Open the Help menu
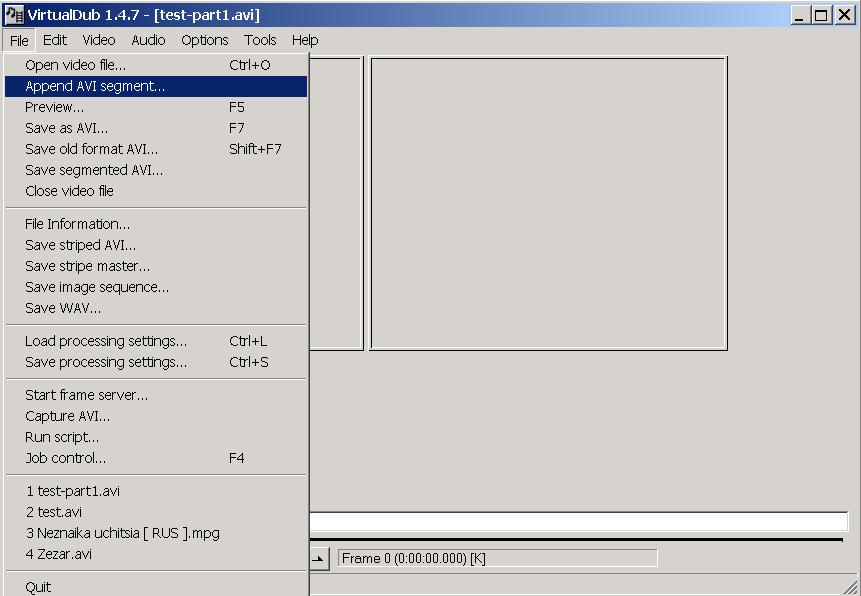This screenshot has width=861, height=596. click(305, 40)
